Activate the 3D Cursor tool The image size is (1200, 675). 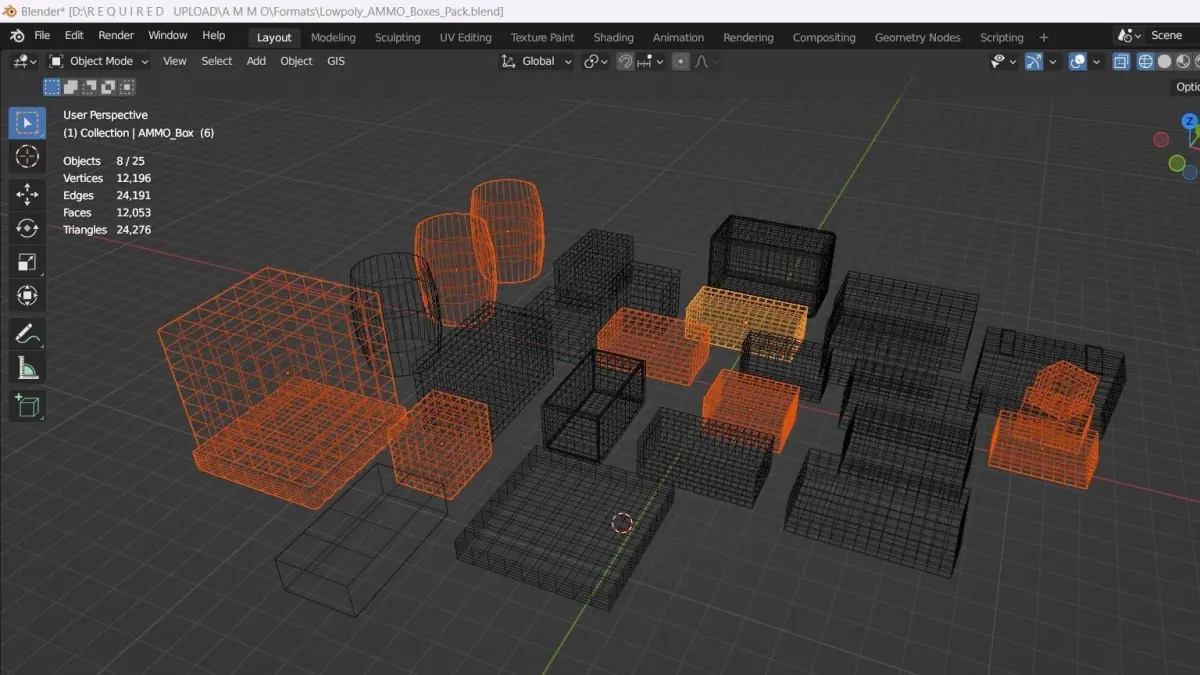click(27, 157)
